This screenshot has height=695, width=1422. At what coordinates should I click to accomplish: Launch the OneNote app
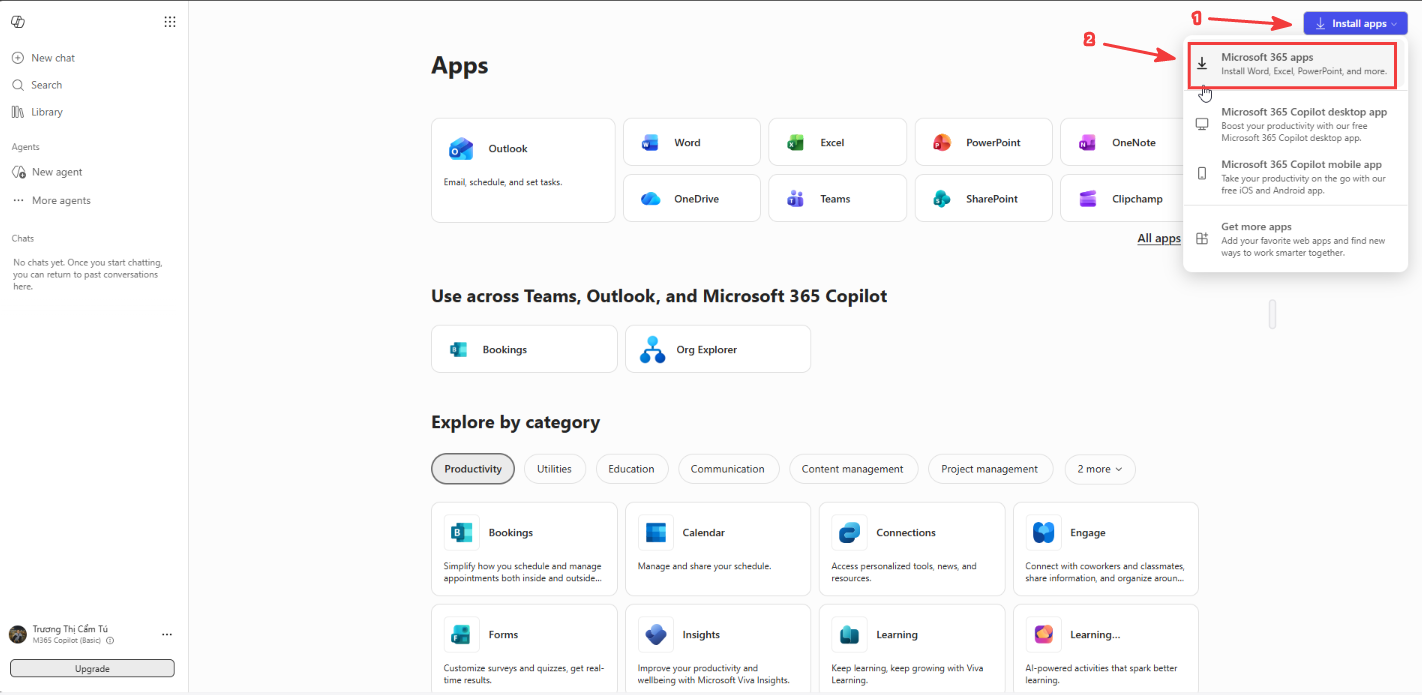click(1122, 142)
